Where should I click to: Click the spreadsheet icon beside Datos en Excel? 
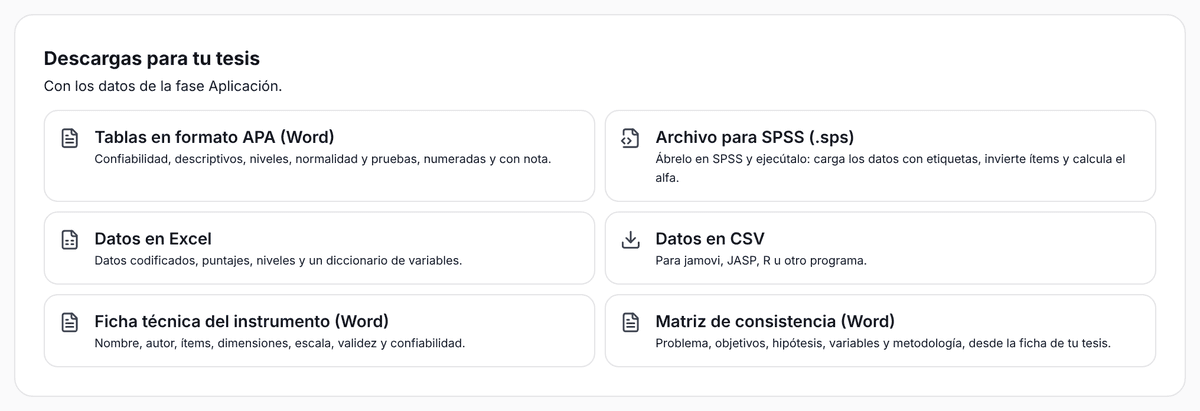[69, 240]
